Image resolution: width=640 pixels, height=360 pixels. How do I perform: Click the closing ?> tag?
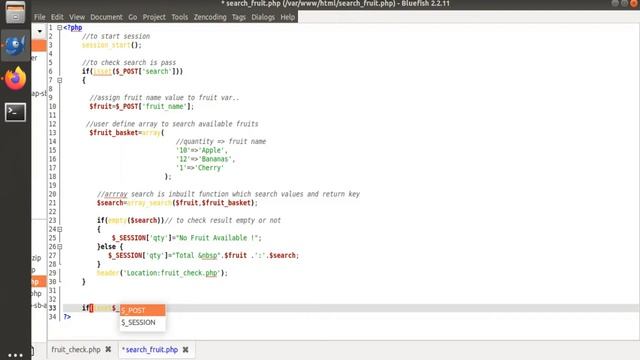[x=67, y=317]
